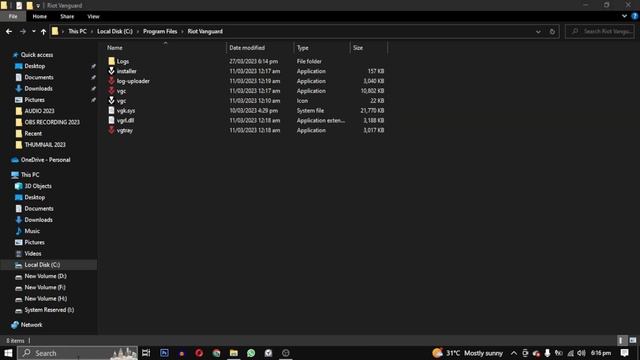Click the taskbar Search box
The width and height of the screenshot is (640, 360).
click(78, 353)
